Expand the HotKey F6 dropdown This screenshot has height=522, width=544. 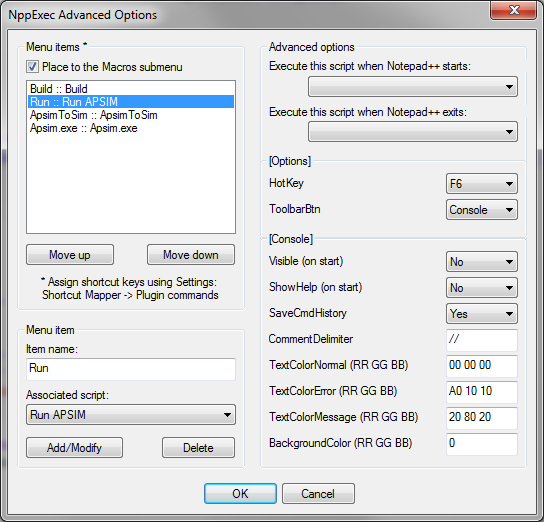(x=482, y=183)
